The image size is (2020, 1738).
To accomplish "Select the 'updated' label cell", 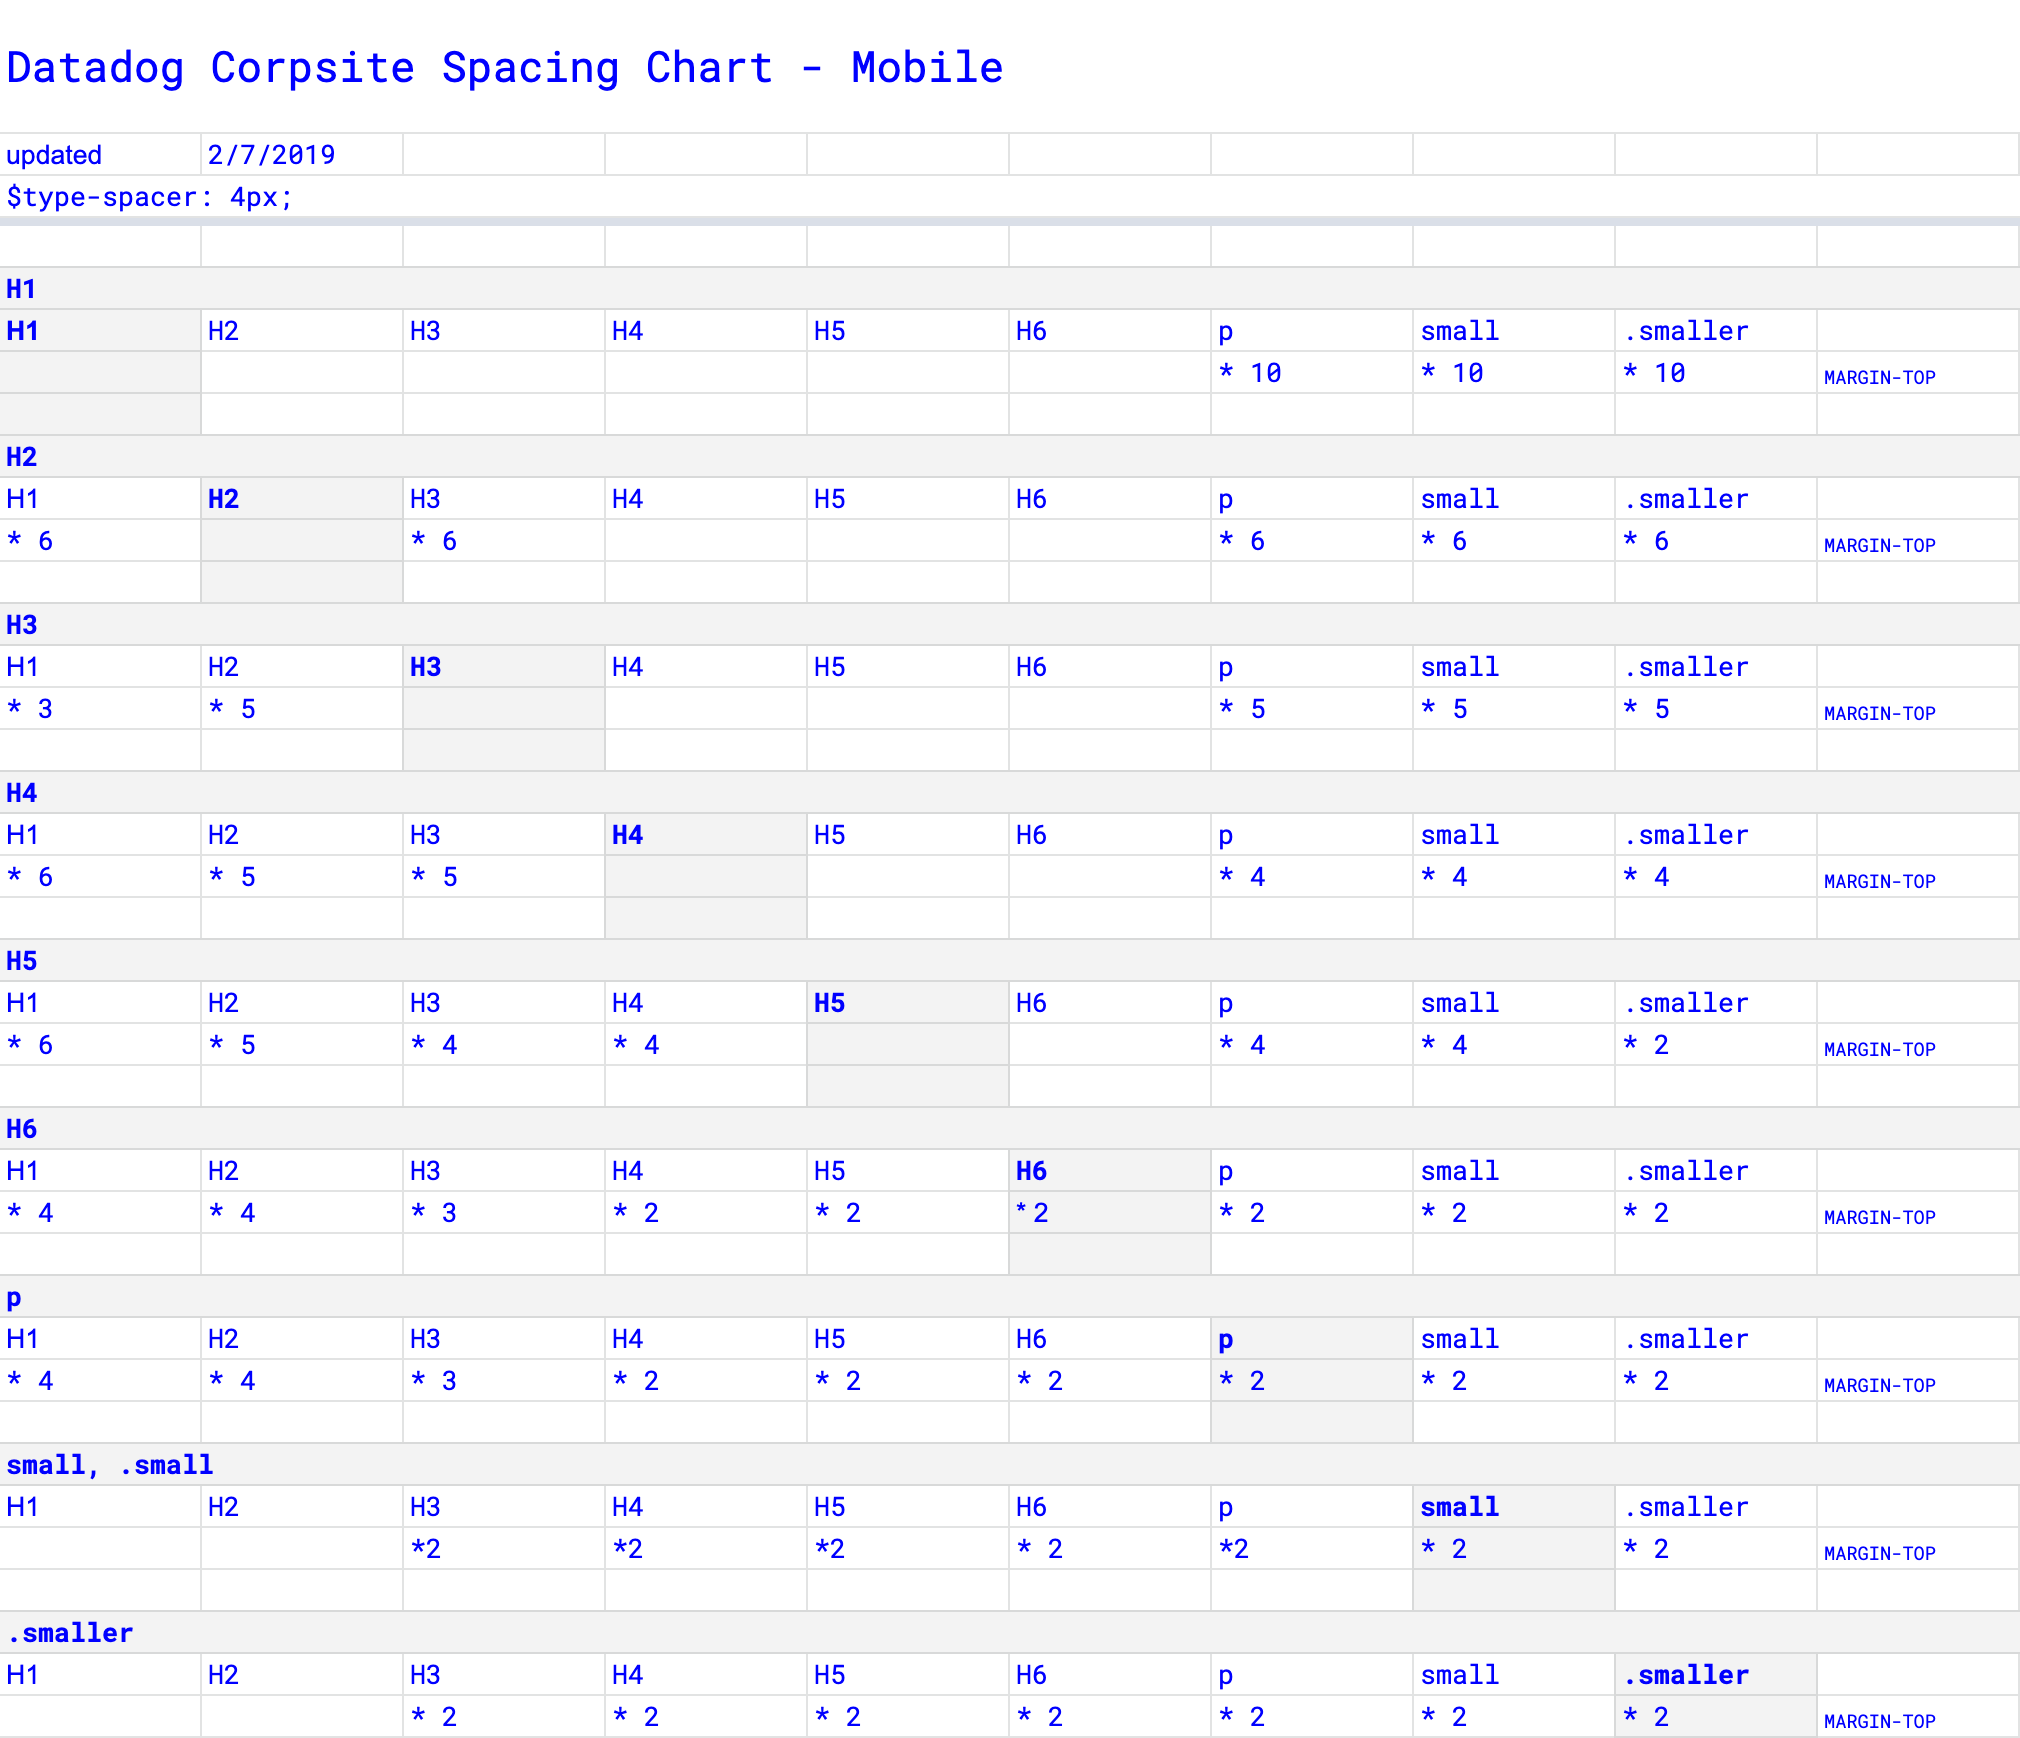I will coord(100,155).
